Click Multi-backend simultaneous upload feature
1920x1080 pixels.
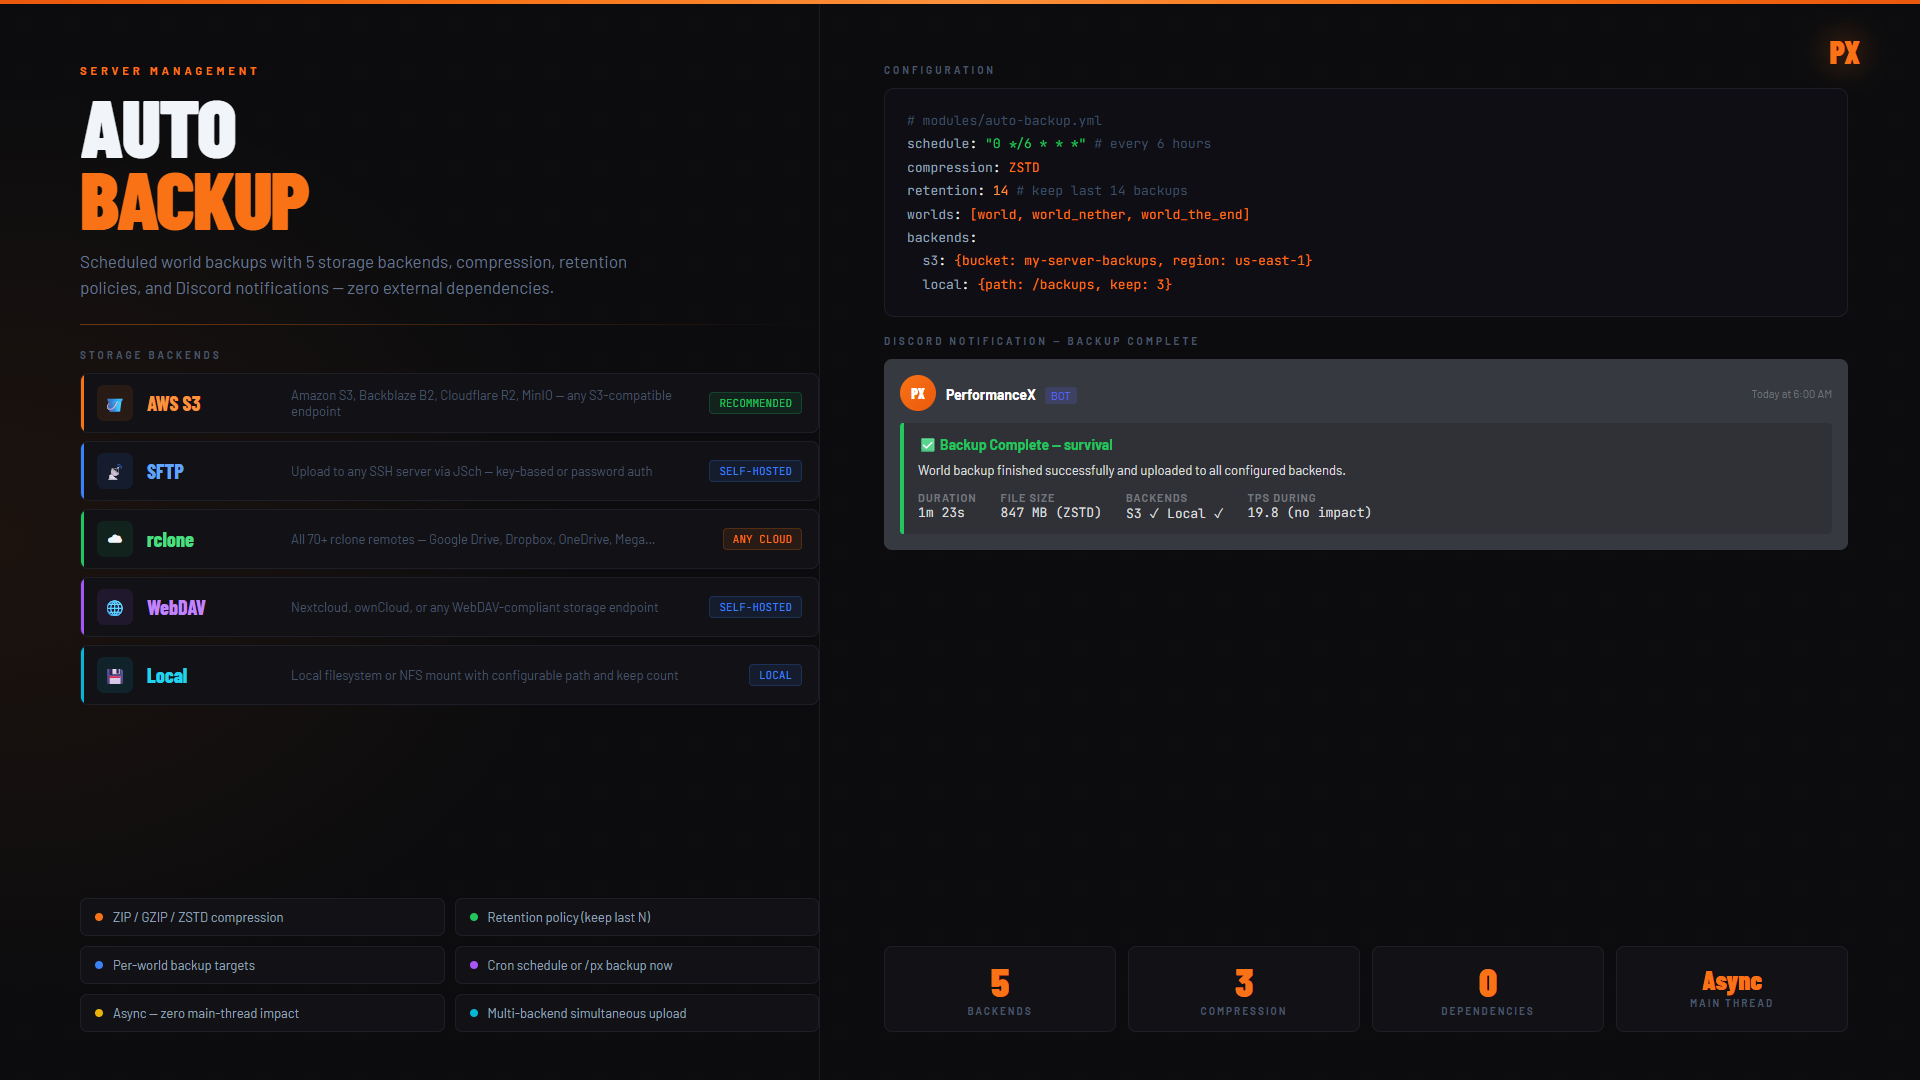pyautogui.click(x=637, y=1013)
